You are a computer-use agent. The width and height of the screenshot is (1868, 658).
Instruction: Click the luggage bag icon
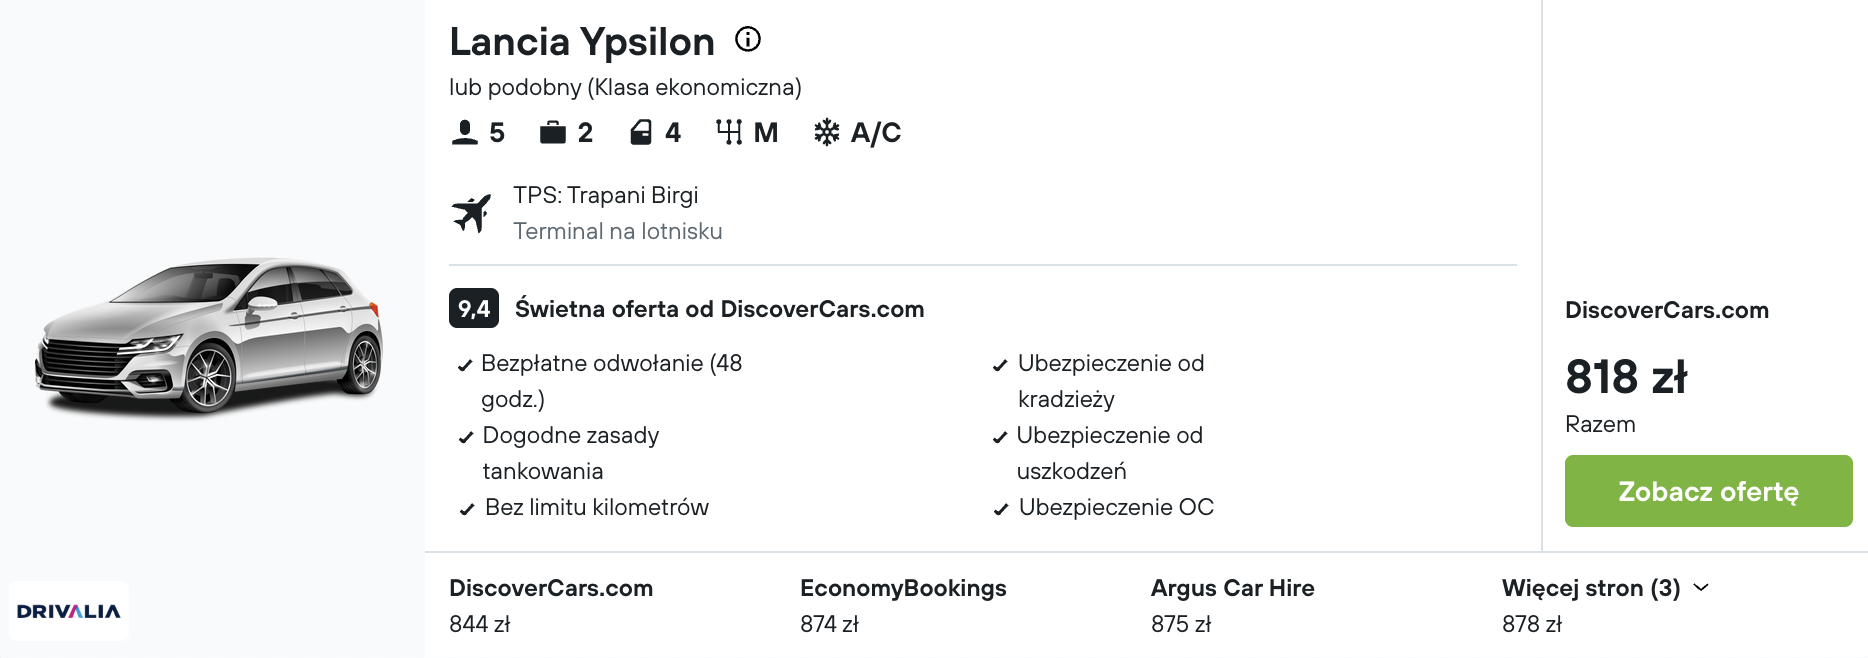tap(553, 132)
